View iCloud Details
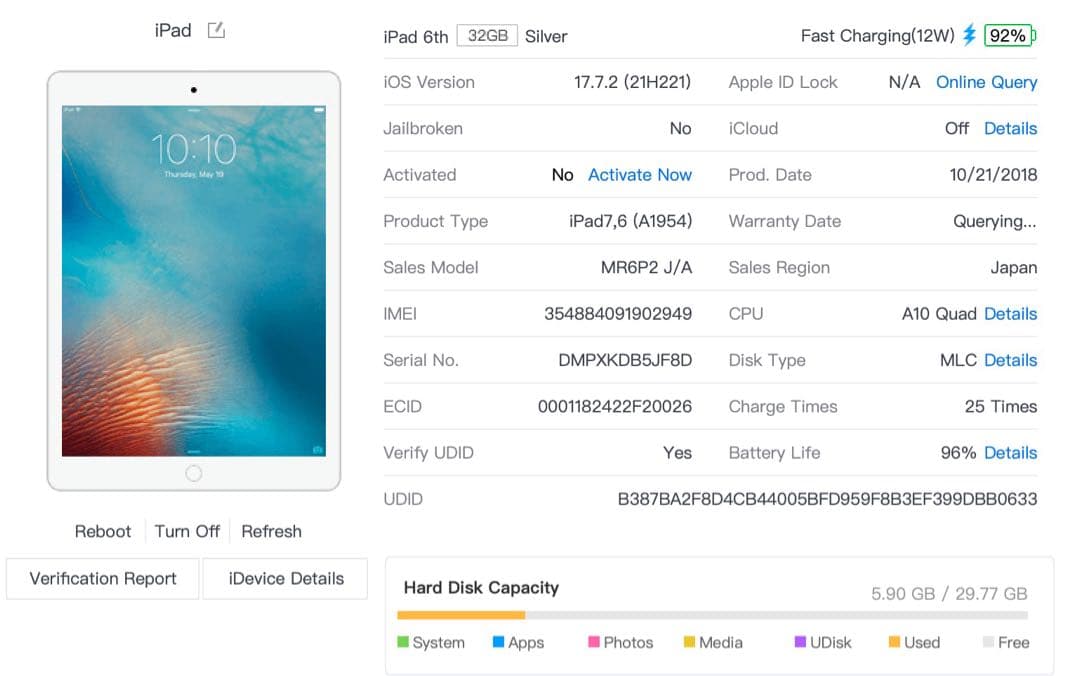Screen dimensions: 1080x676 (x=1010, y=128)
